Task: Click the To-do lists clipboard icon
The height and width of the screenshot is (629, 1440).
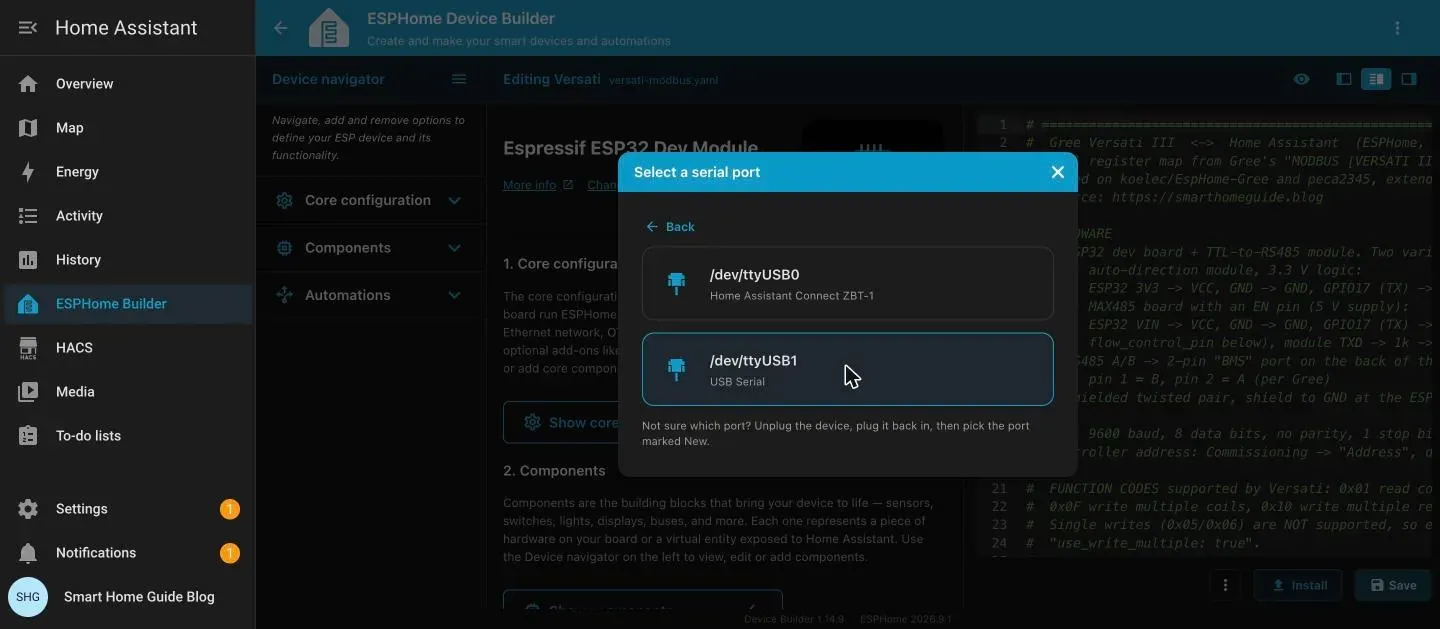Action: [28, 436]
